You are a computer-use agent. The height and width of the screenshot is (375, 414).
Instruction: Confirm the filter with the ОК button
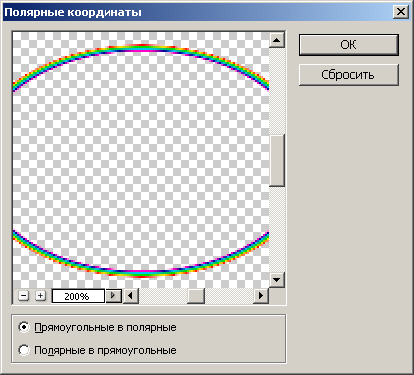[349, 45]
